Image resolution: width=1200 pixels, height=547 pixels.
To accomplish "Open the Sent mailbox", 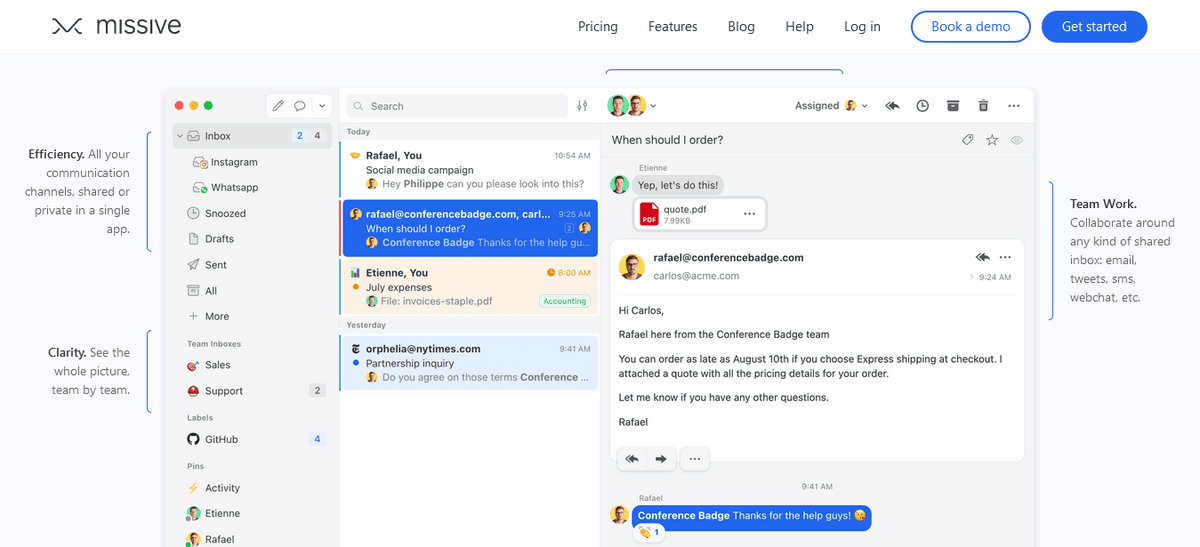I will [x=216, y=265].
